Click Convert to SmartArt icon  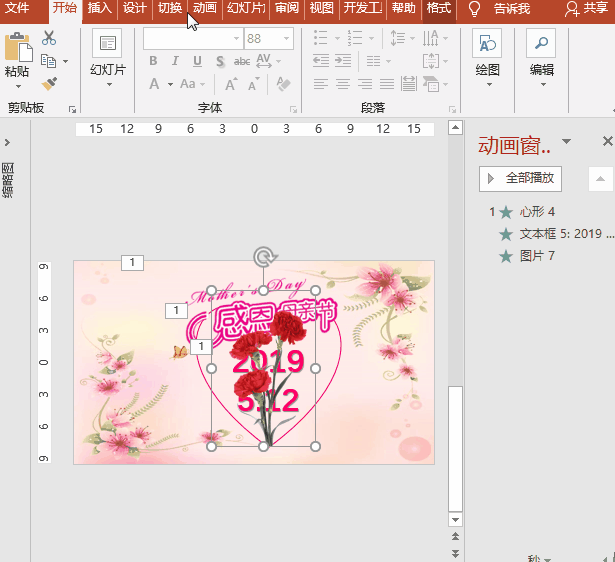[431, 84]
